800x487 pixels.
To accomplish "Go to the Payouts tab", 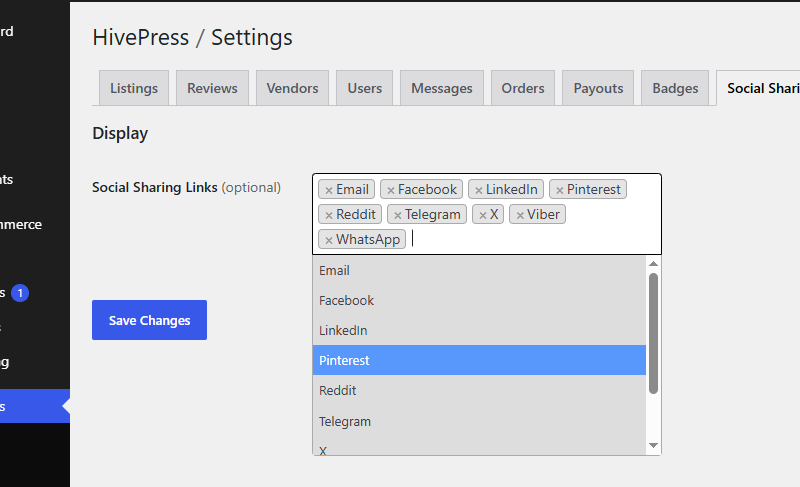I will 598,88.
